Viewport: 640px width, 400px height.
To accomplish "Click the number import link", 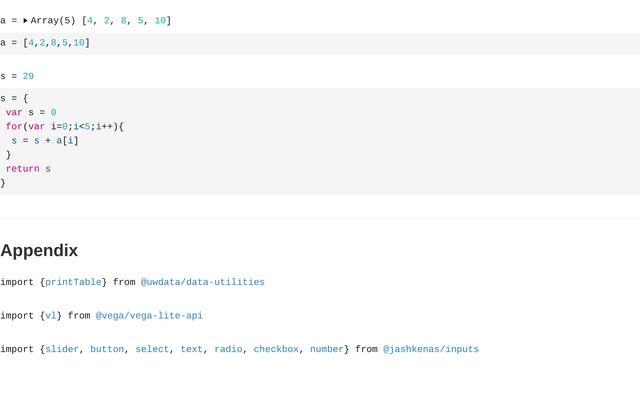I will tap(326, 350).
